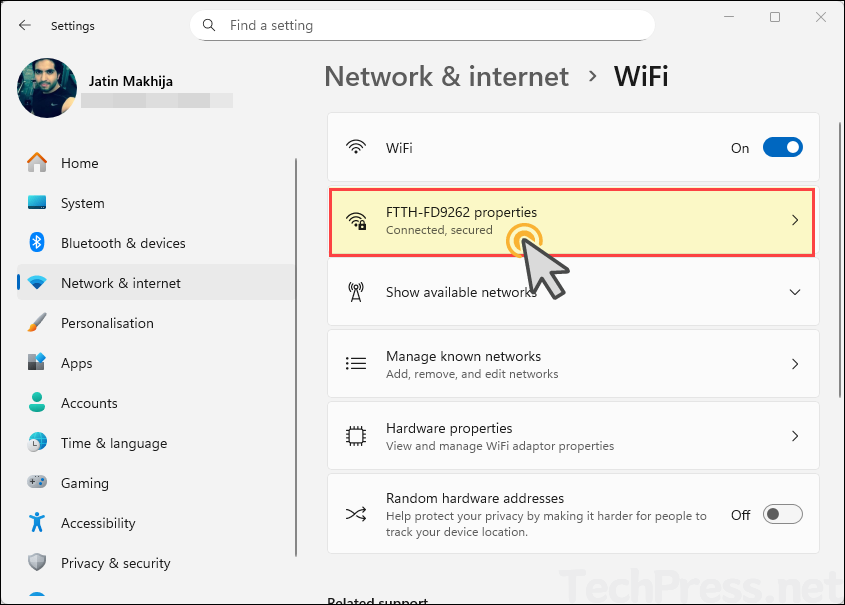This screenshot has height=605, width=845.
Task: Click the Manage known networks list icon
Action: click(355, 364)
